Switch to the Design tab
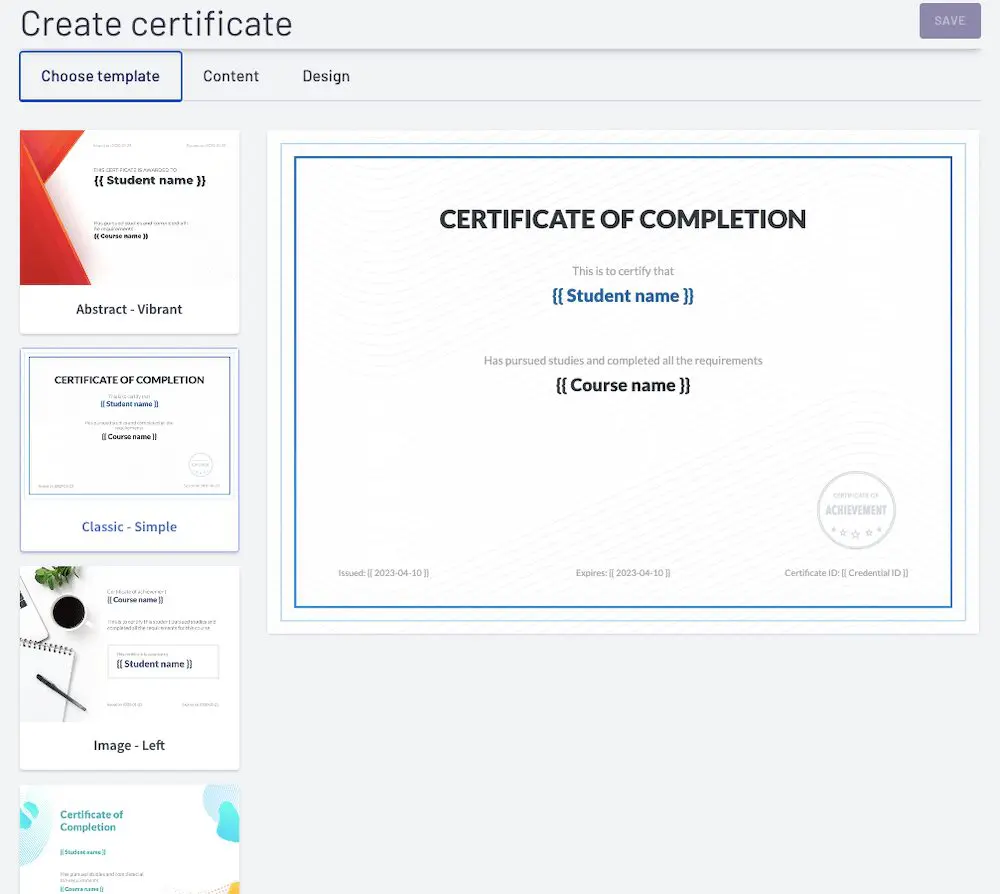 [326, 76]
